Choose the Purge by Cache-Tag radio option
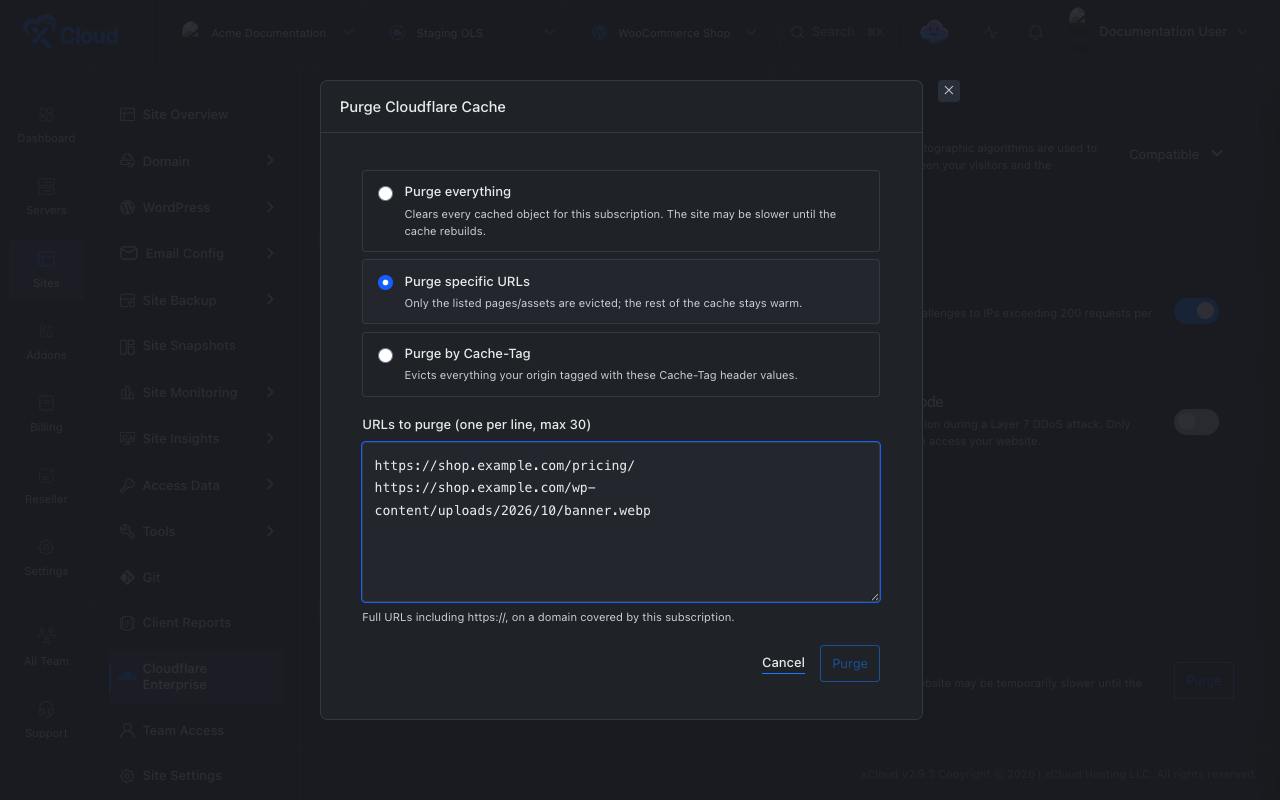 [x=385, y=355]
